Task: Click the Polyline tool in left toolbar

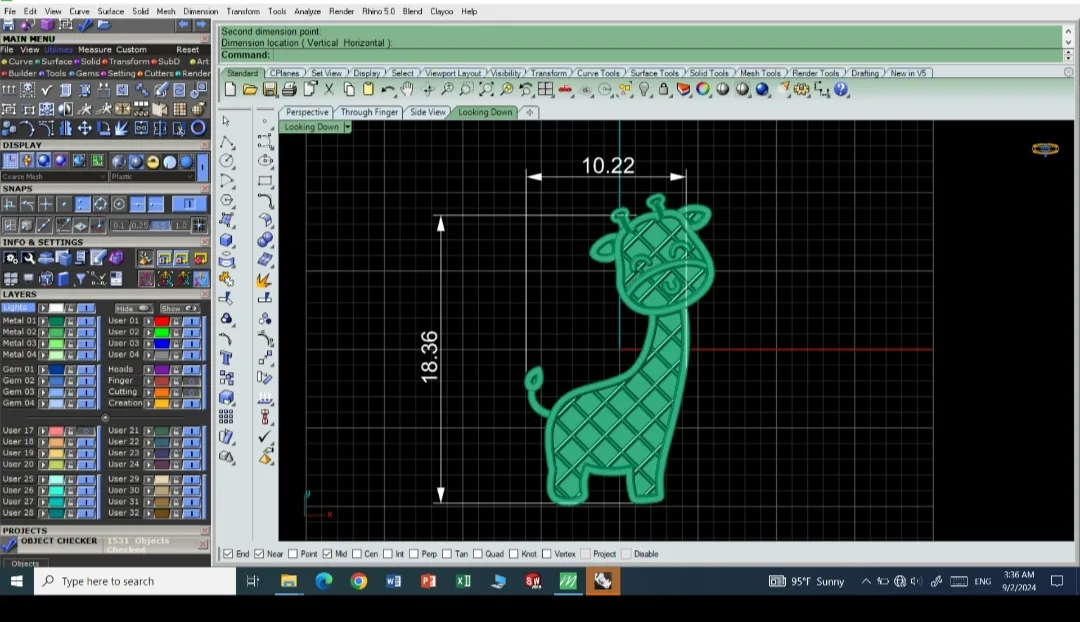Action: [x=226, y=141]
